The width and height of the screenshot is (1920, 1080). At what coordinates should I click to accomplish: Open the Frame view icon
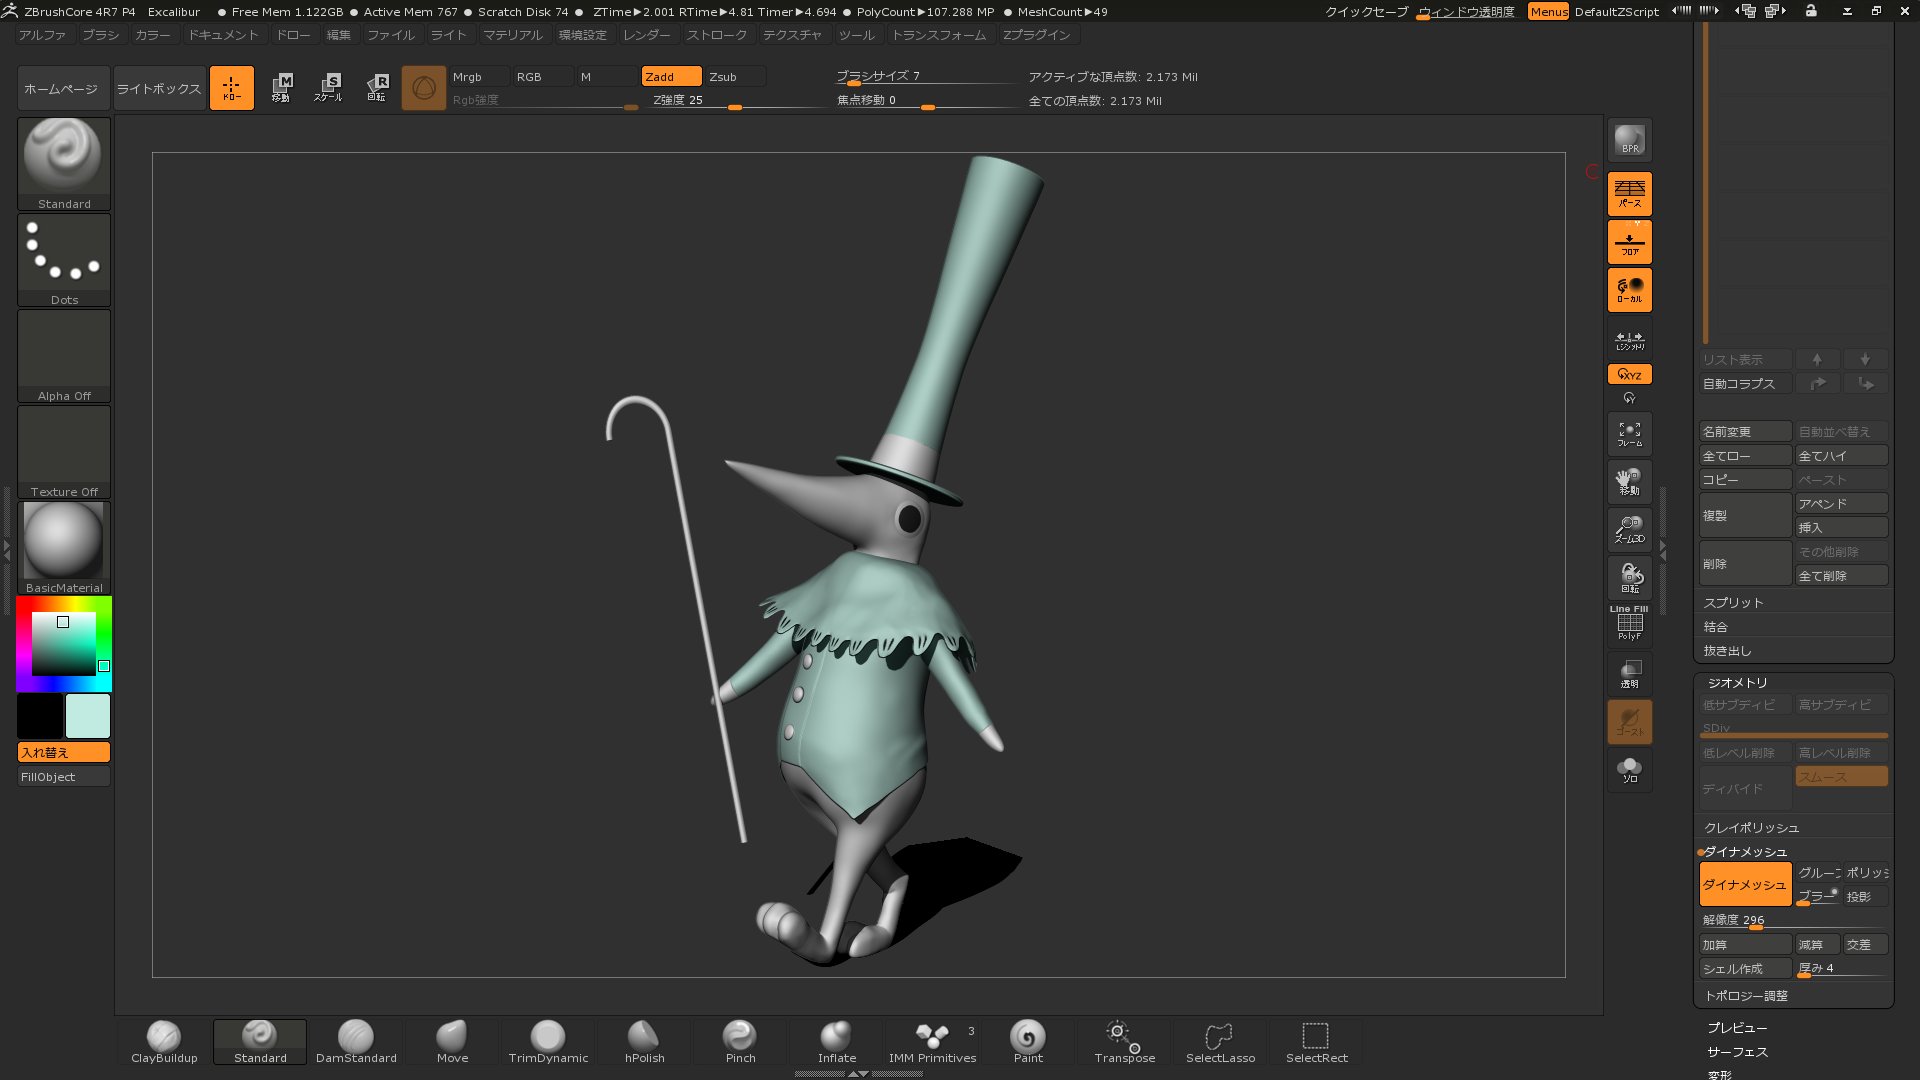(x=1629, y=434)
